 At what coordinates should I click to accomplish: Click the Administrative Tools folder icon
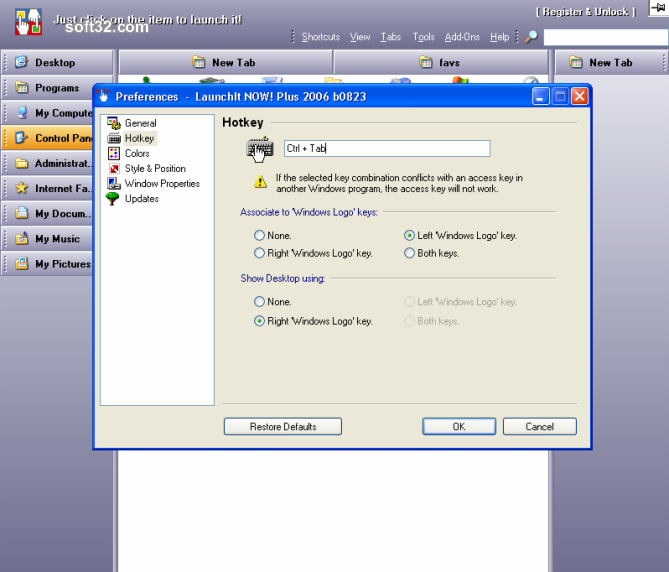[21, 163]
